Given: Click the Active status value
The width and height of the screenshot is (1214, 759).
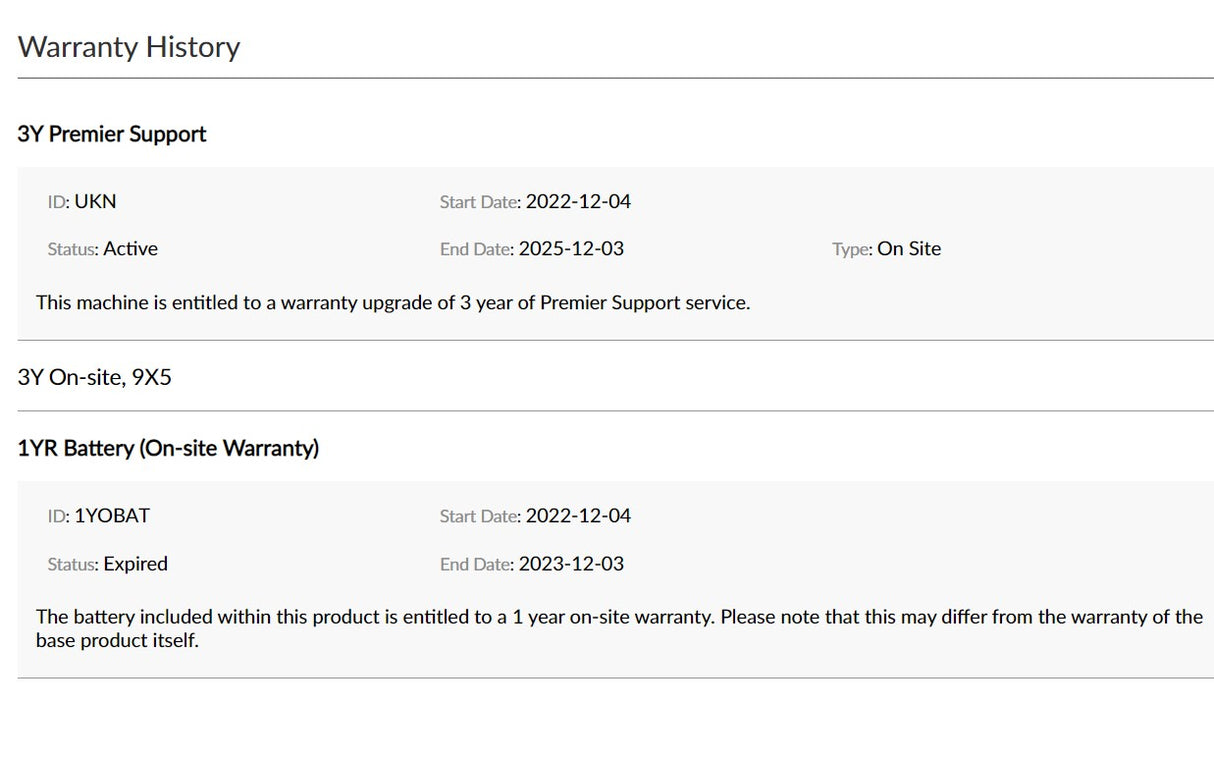Looking at the screenshot, I should (x=131, y=249).
